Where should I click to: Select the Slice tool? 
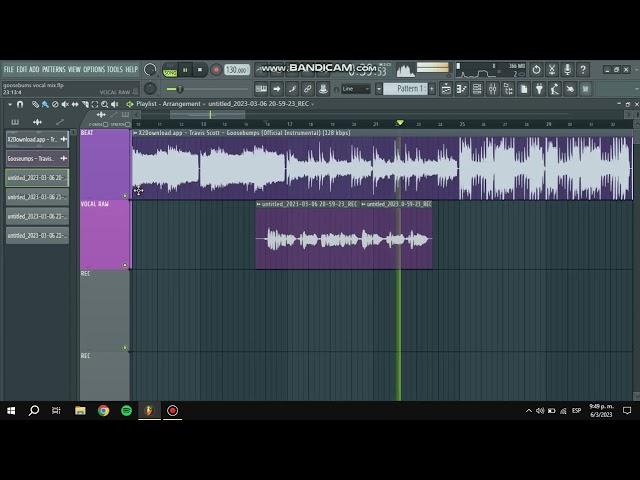click(85, 104)
